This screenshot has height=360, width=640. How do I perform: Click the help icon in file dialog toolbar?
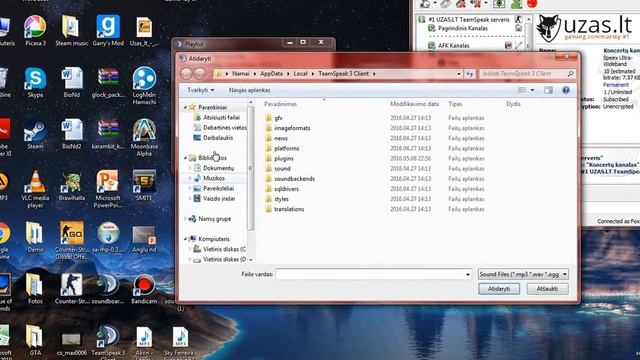[566, 90]
